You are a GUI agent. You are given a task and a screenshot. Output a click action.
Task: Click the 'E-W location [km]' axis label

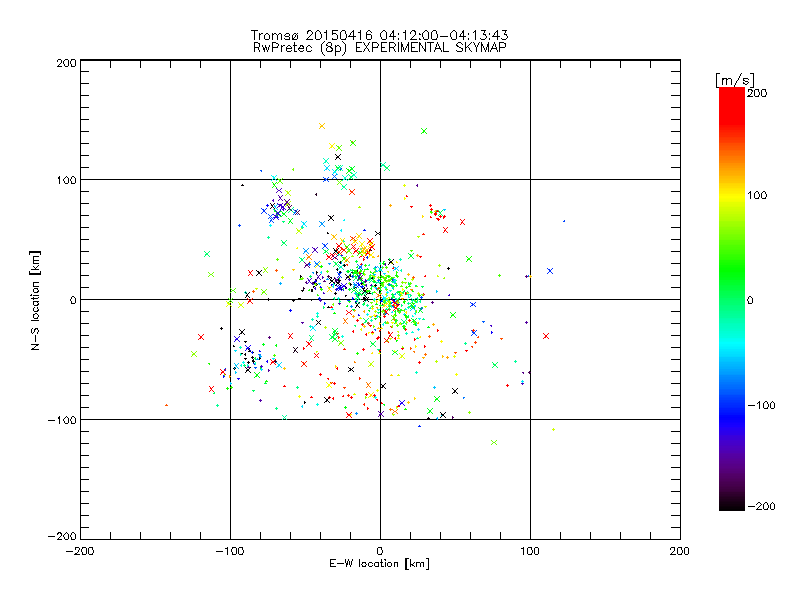379,563
